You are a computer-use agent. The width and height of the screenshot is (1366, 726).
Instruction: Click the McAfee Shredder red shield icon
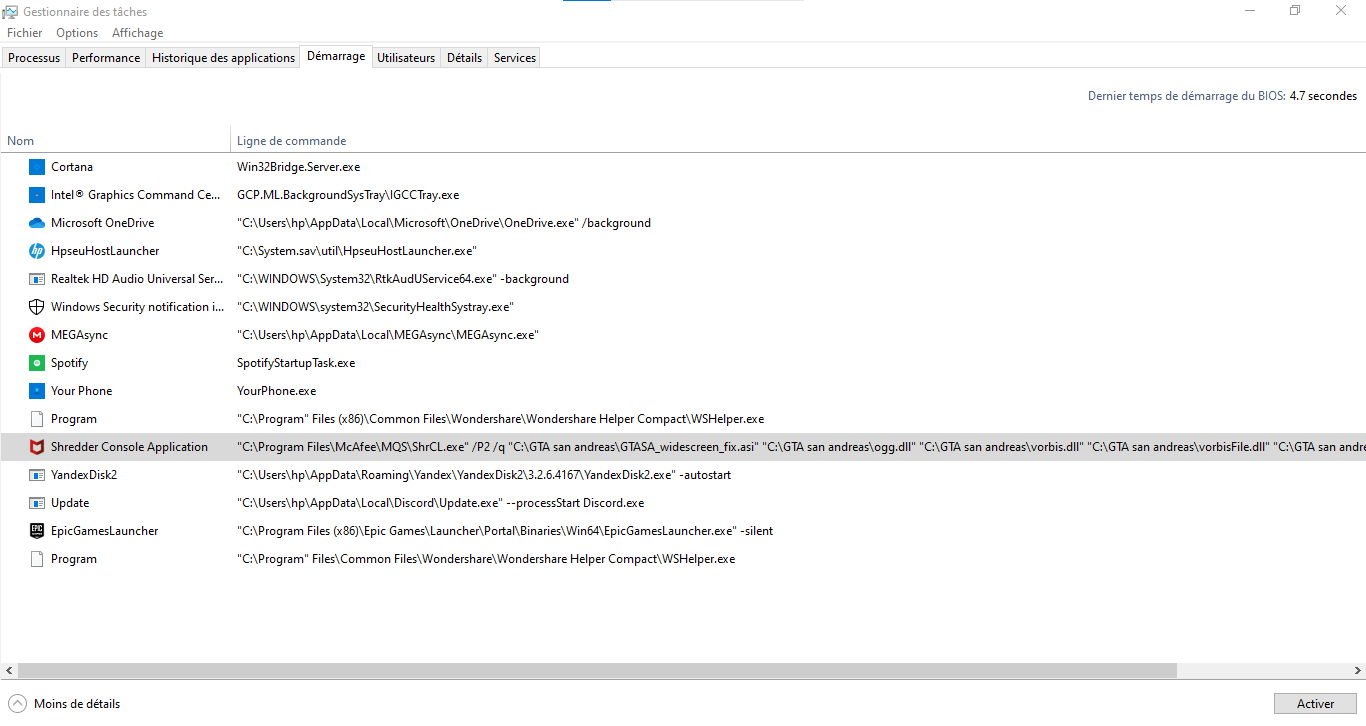coord(37,447)
